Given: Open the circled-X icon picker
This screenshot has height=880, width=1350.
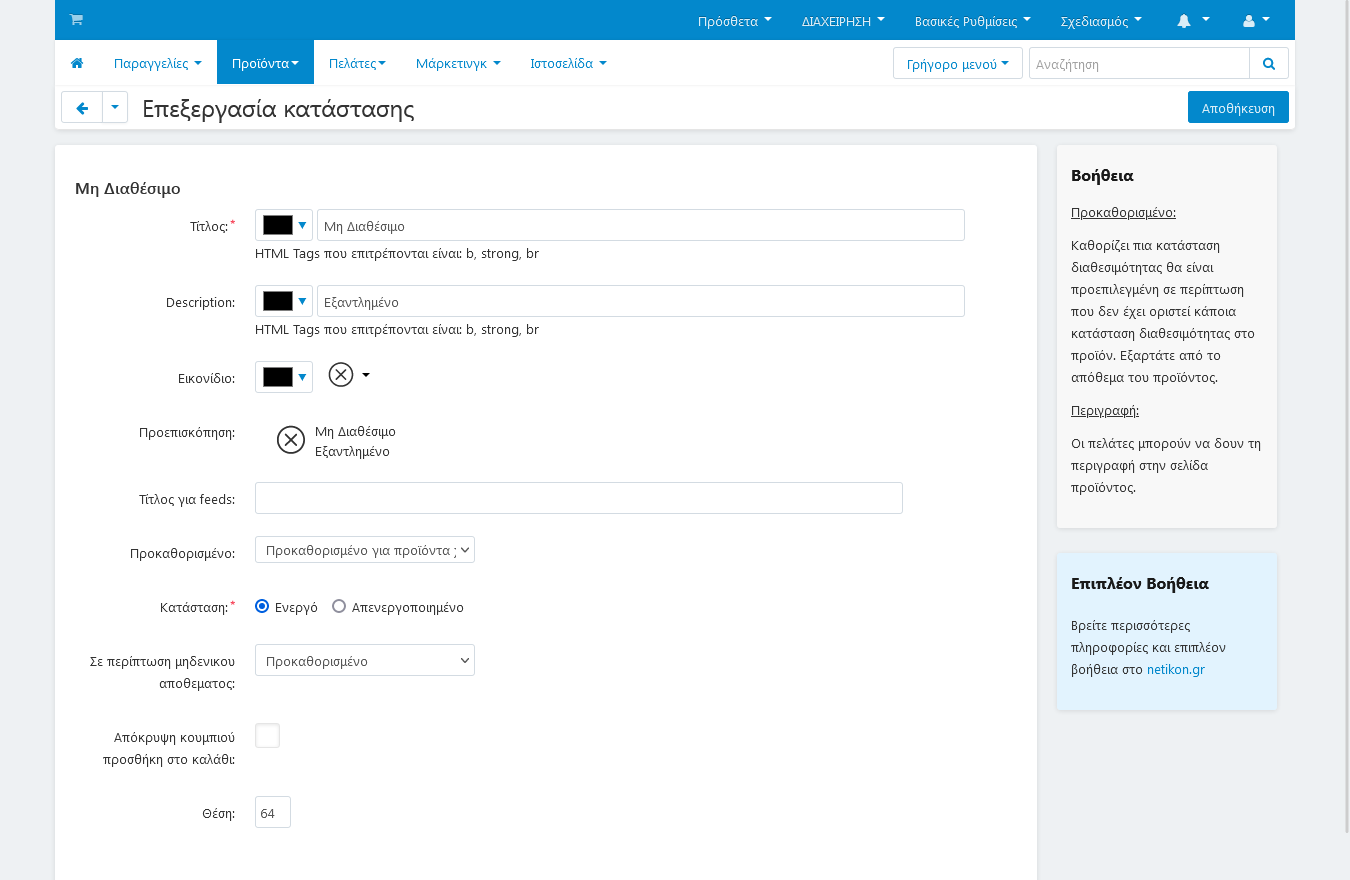Looking at the screenshot, I should coord(349,375).
